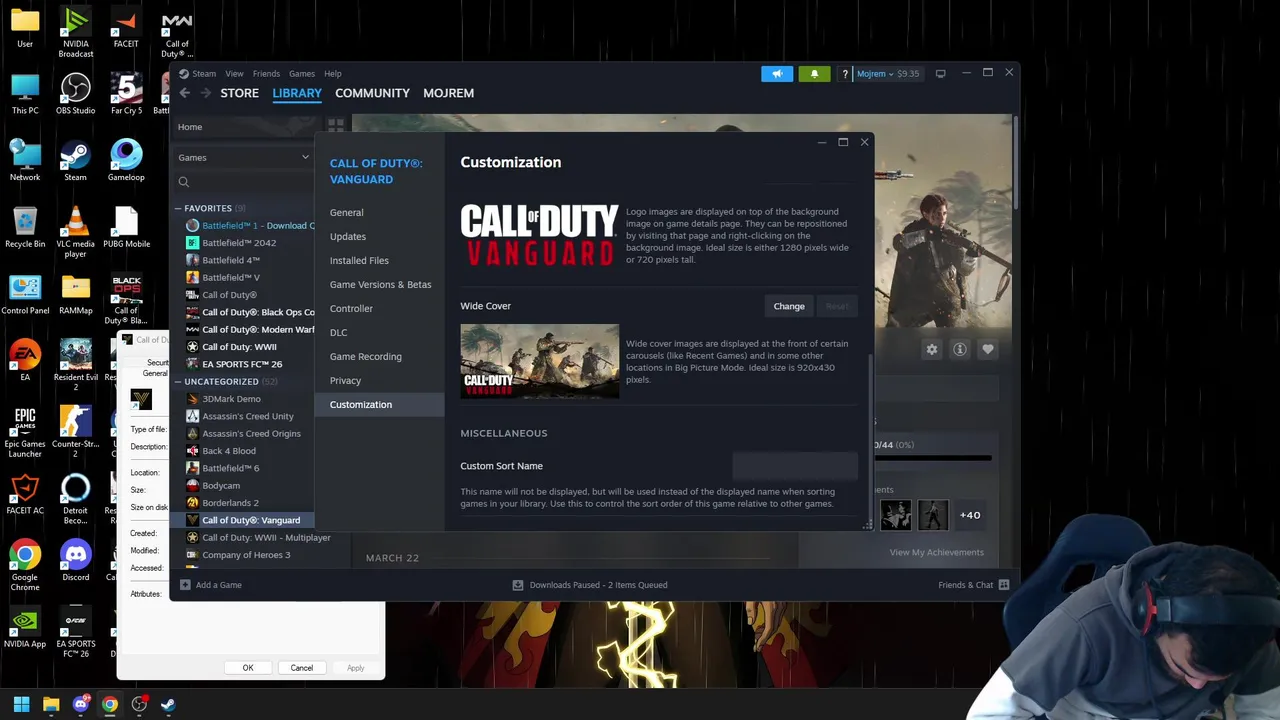Click the library search magnifier icon
This screenshot has width=1280, height=720.
click(184, 182)
